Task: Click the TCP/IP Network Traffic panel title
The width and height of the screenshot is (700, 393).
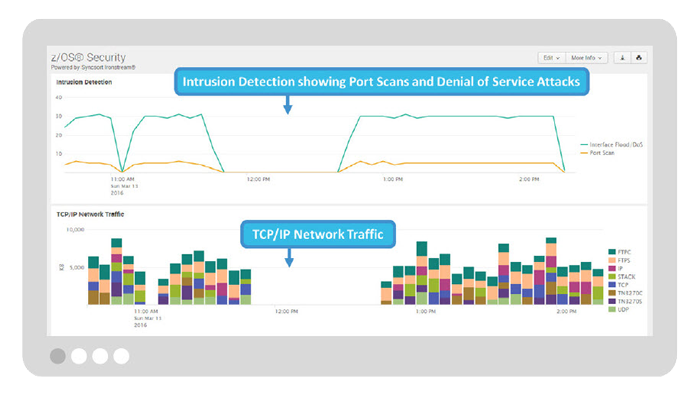Action: point(90,214)
